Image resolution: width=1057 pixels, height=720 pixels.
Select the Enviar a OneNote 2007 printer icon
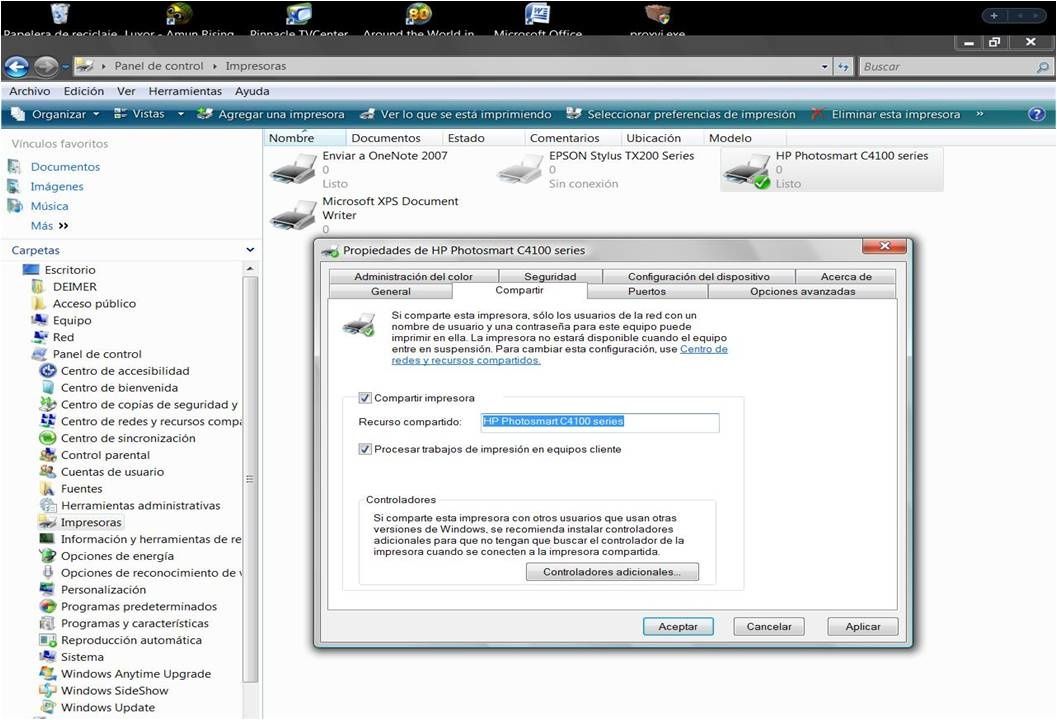tap(293, 169)
